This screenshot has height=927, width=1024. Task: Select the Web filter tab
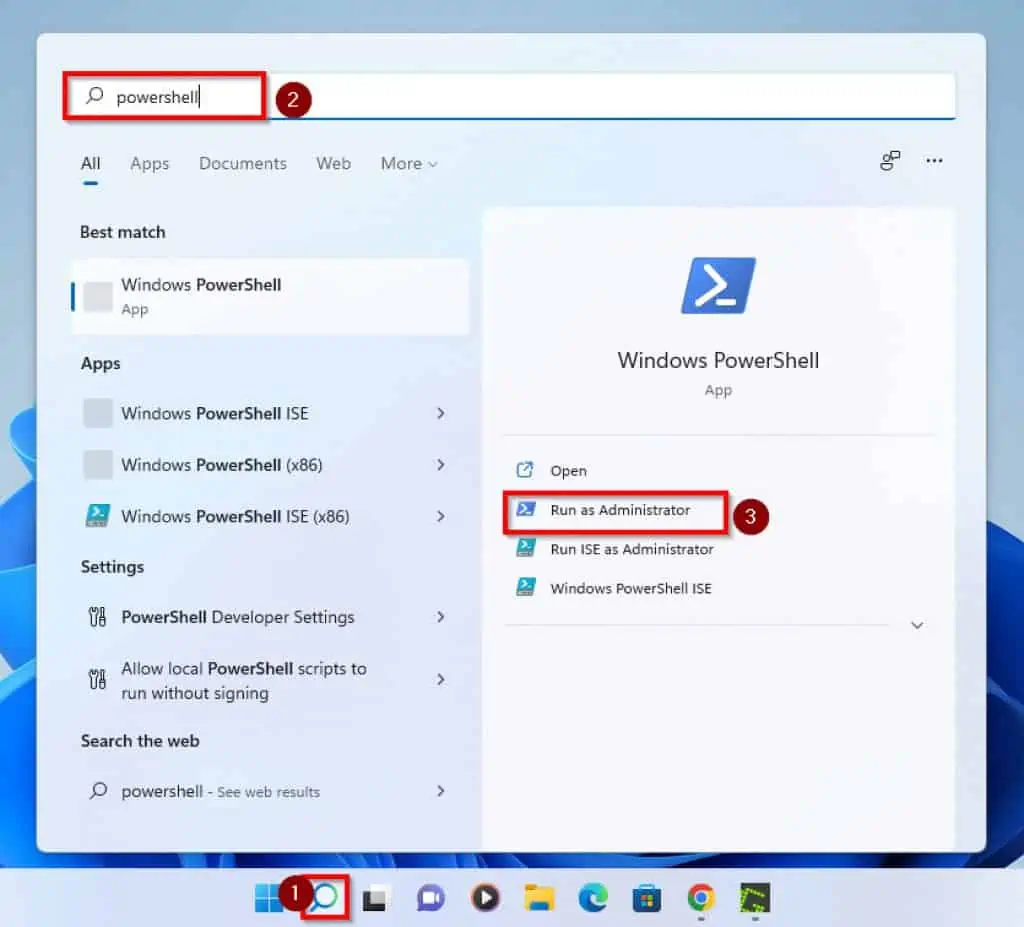tap(333, 164)
